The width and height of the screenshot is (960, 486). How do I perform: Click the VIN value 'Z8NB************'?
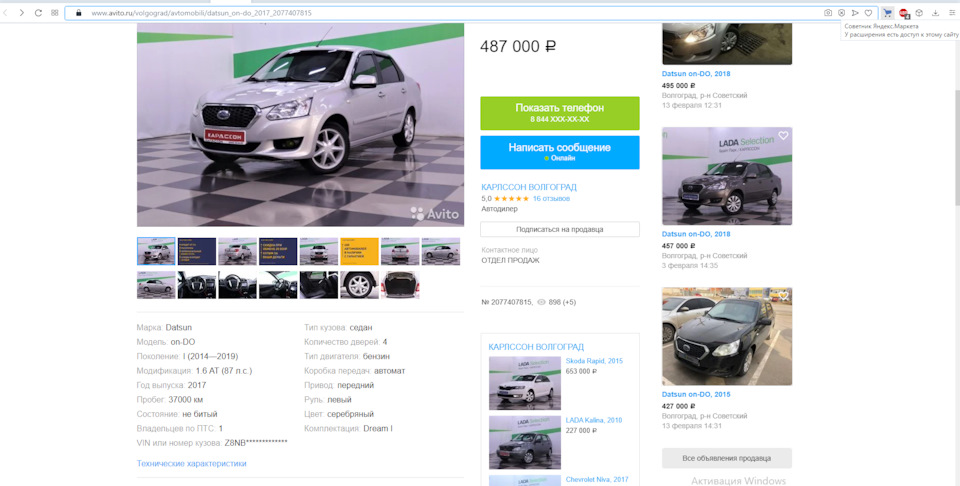[256, 443]
